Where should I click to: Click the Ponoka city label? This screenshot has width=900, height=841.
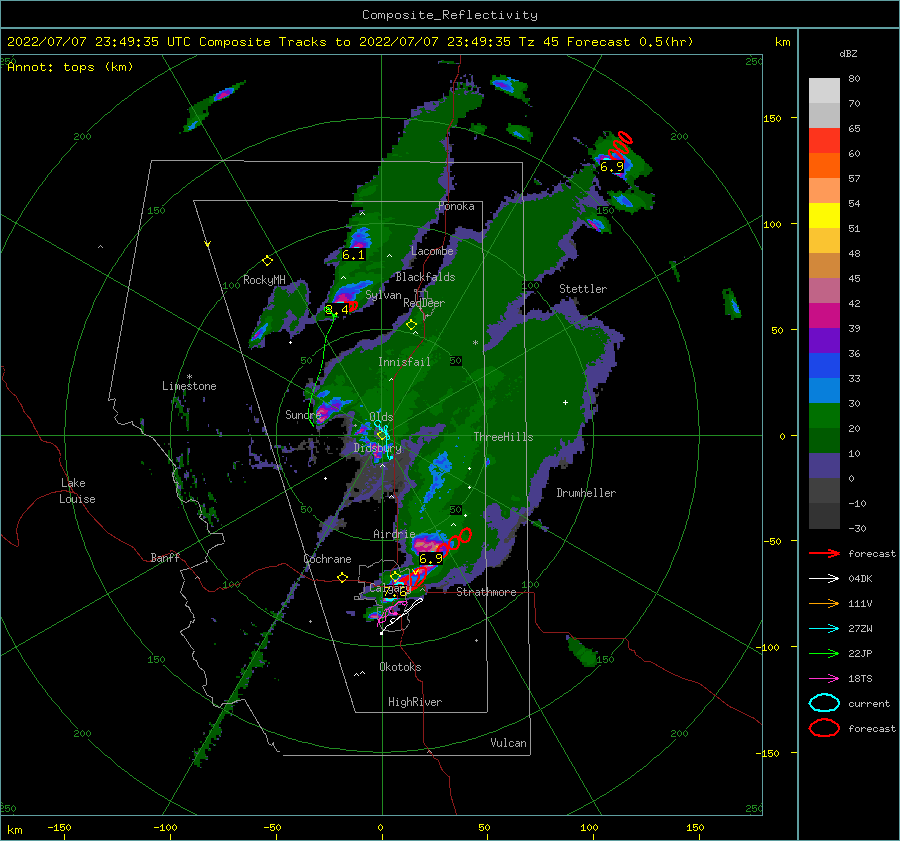[456, 206]
